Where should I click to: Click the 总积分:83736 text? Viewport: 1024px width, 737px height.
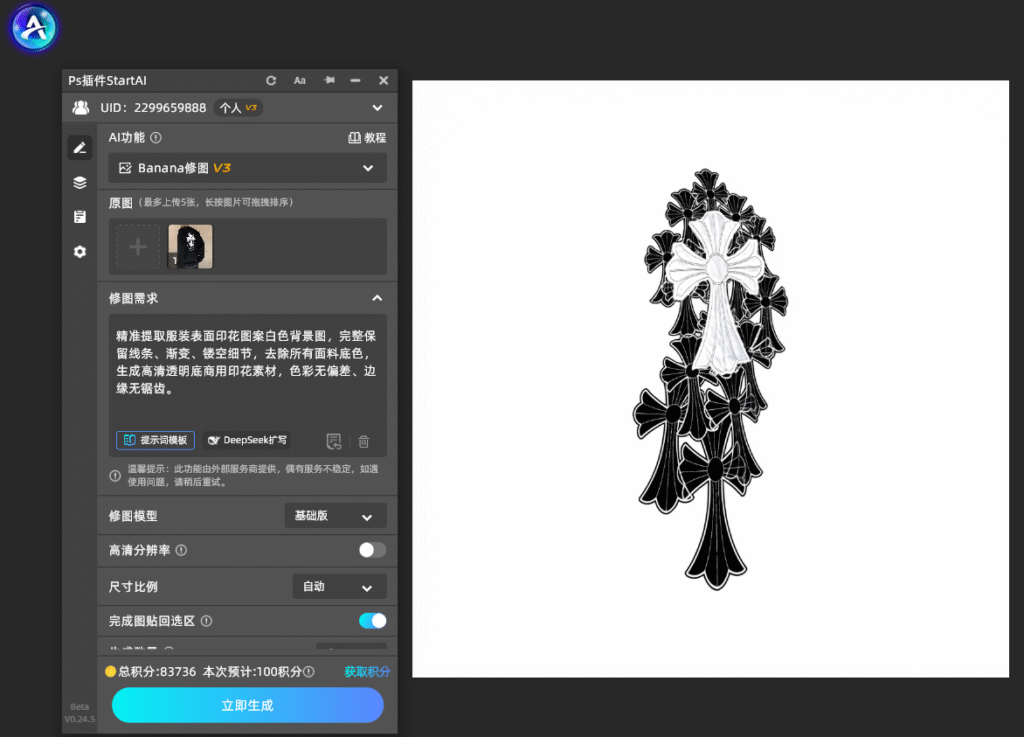(x=157, y=671)
